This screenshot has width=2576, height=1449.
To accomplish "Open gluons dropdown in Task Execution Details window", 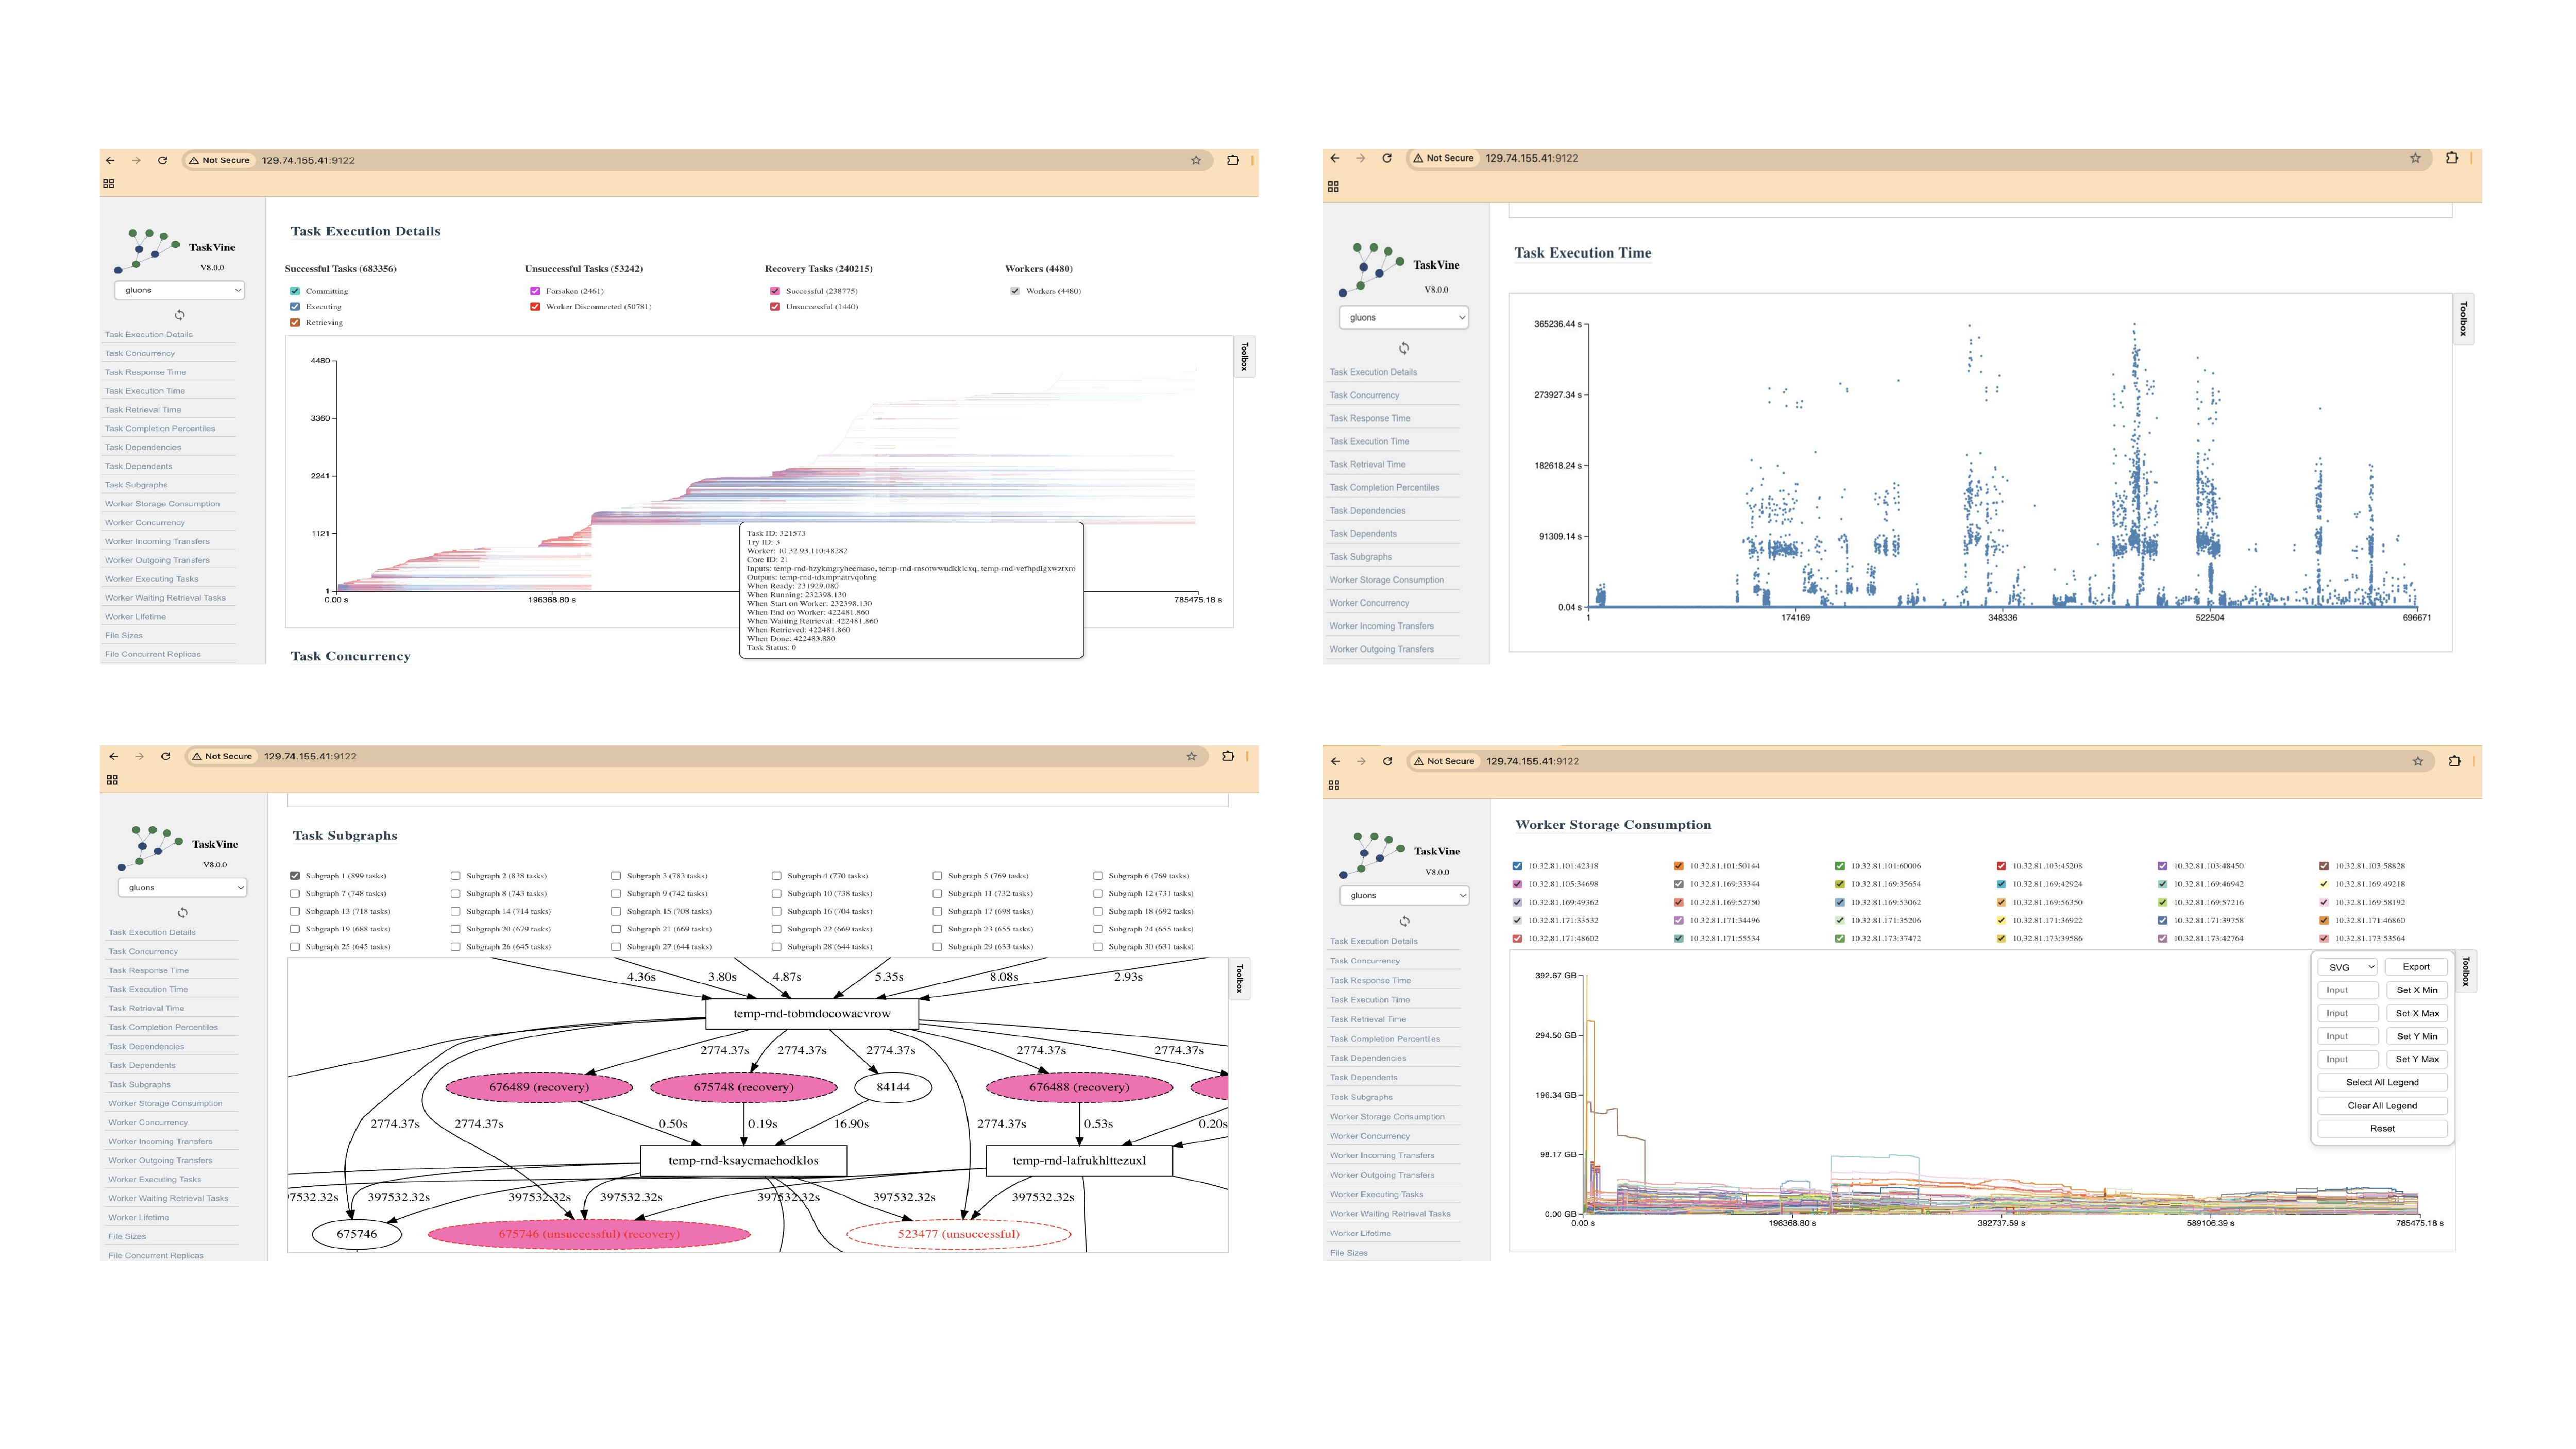I will click(180, 290).
